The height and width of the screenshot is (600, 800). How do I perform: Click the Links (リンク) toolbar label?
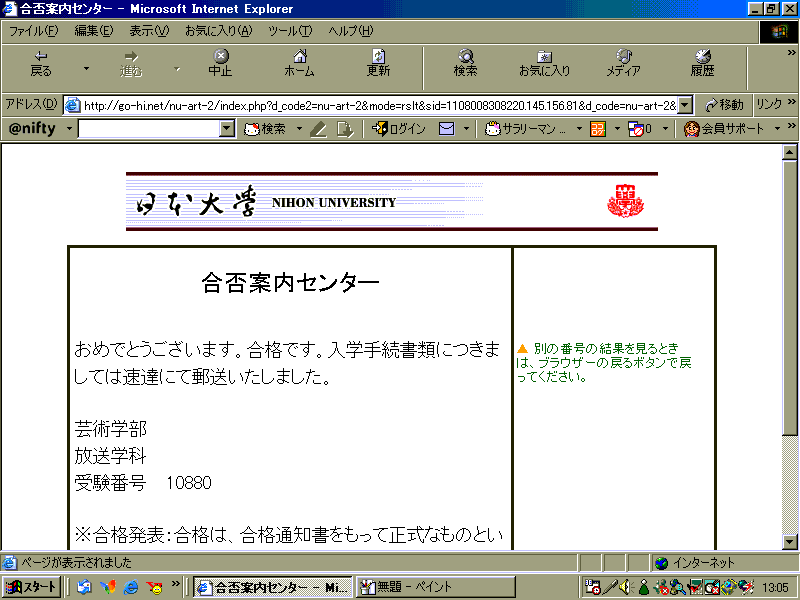tap(769, 104)
